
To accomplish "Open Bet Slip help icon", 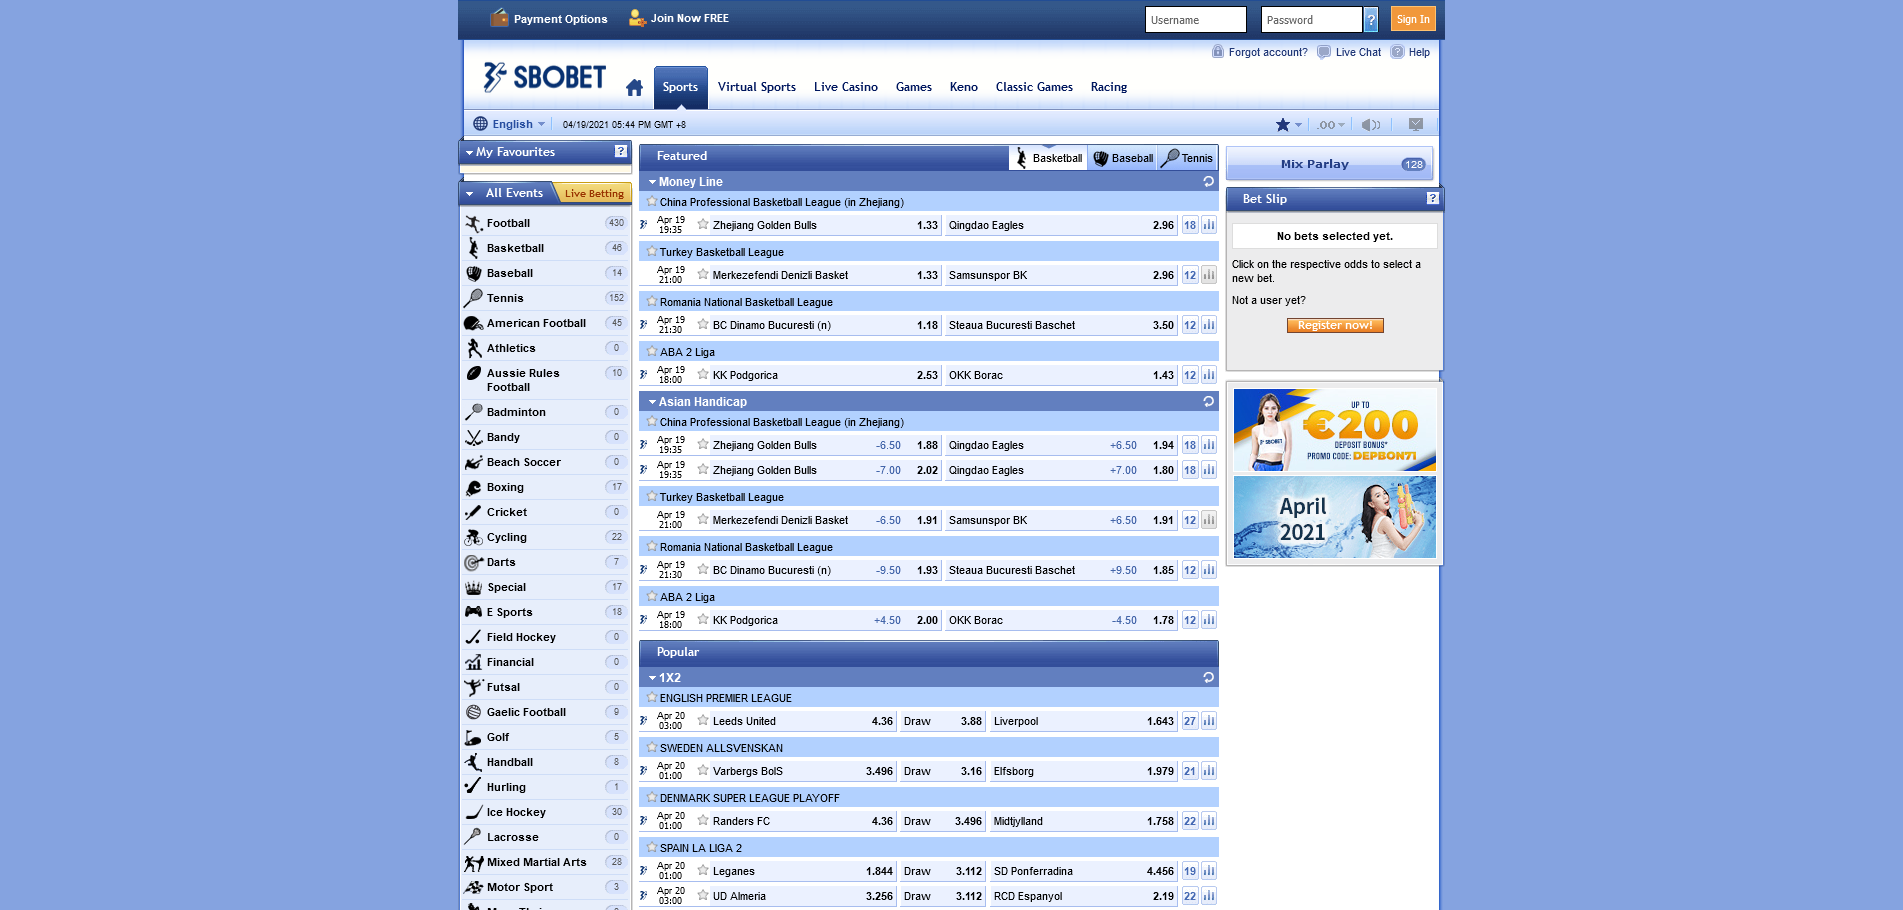I will [1433, 198].
